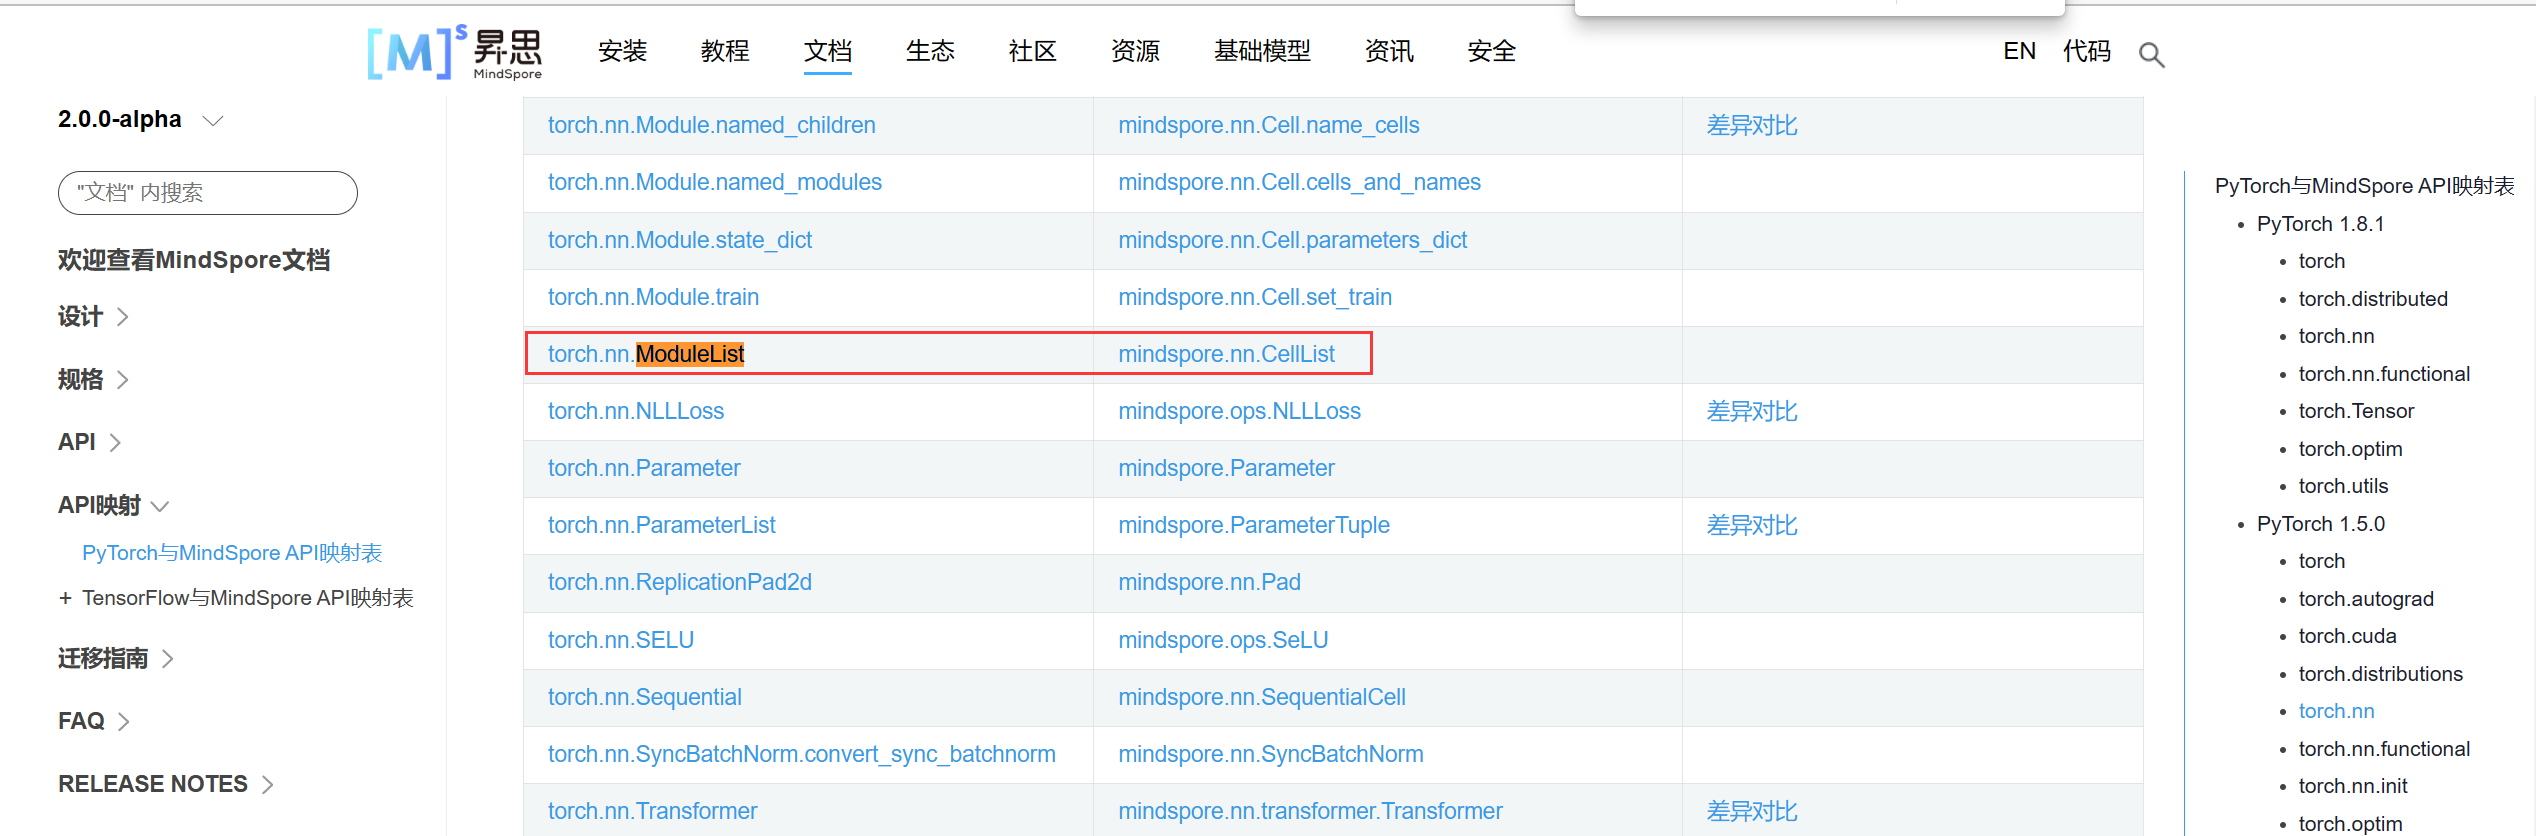This screenshot has height=836, width=2536.
Task: Focus the "文档" 内搜索 search box
Action: [208, 193]
